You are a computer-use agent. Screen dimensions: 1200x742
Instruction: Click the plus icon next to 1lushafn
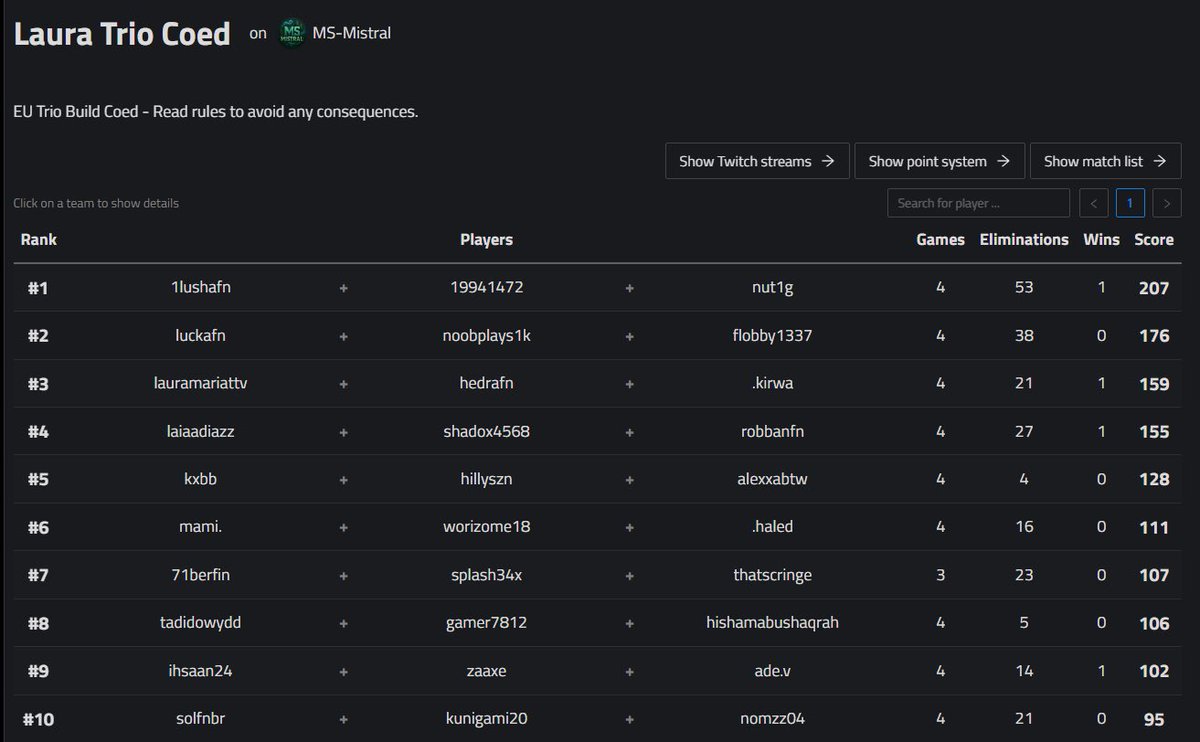point(343,288)
